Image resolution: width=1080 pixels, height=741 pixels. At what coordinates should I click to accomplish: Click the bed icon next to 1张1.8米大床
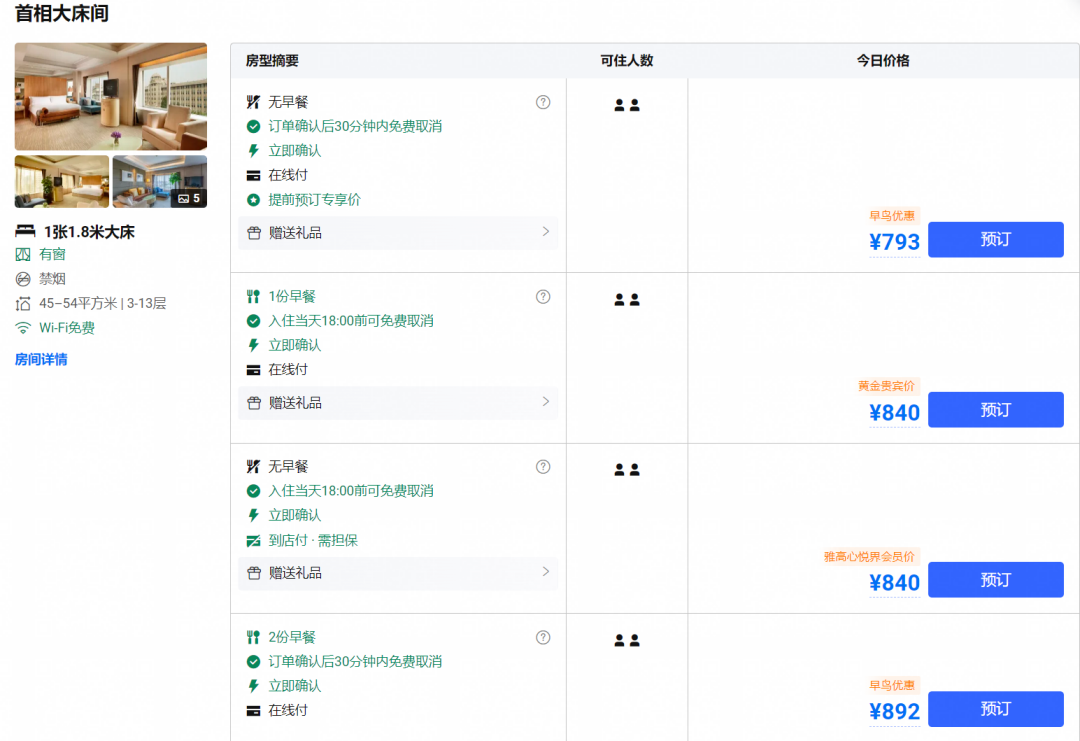click(25, 231)
